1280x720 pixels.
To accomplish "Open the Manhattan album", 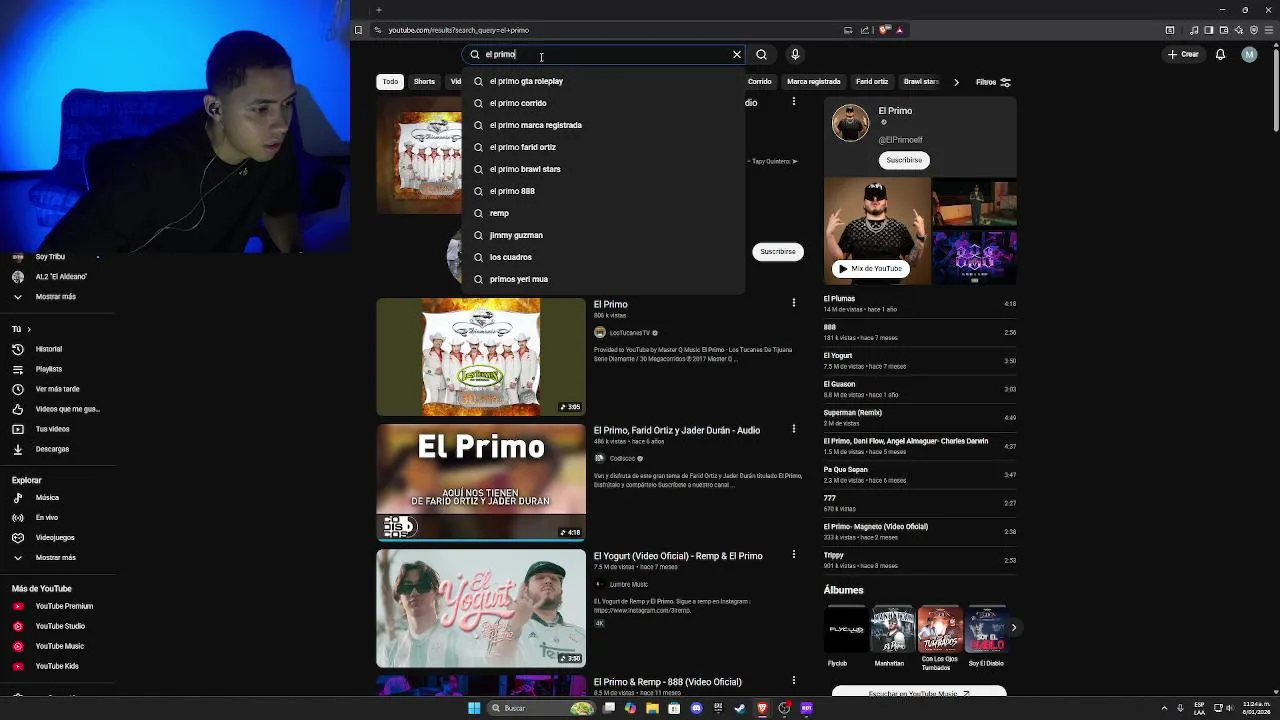I will pyautogui.click(x=892, y=637).
